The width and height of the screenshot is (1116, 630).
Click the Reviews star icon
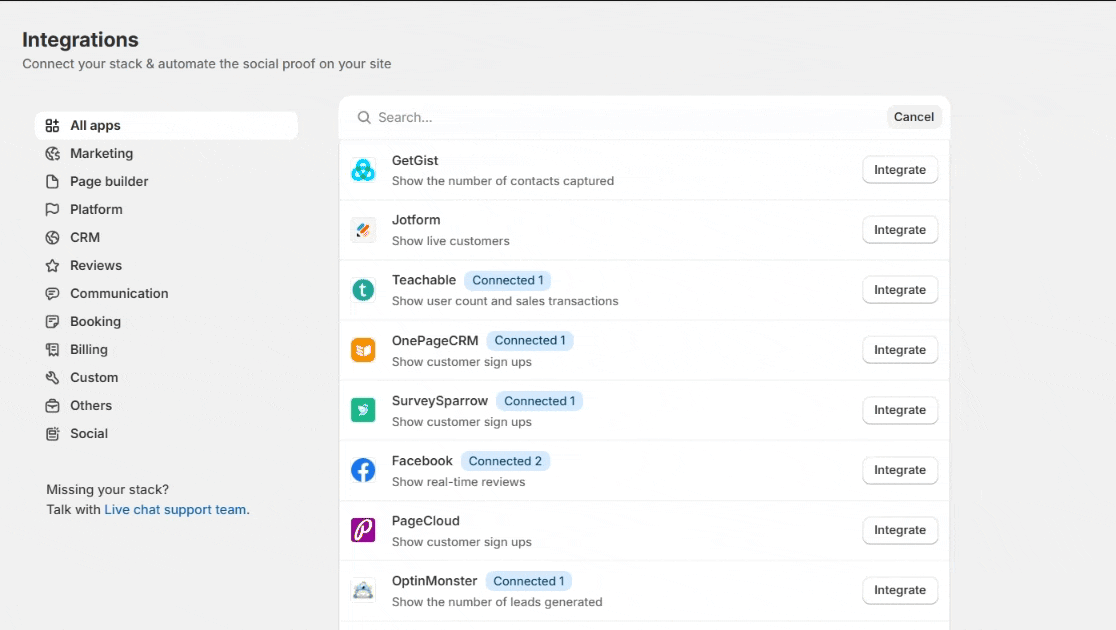52,266
